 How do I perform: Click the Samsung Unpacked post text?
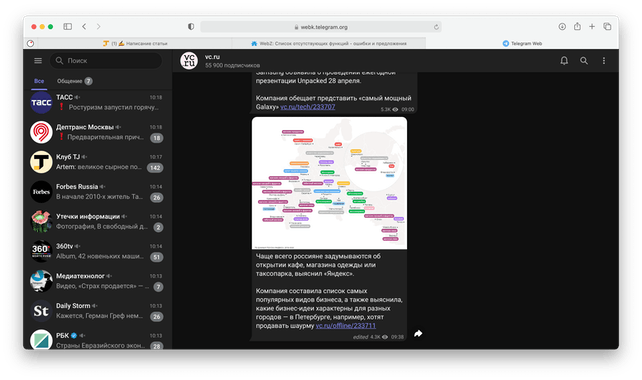(333, 90)
